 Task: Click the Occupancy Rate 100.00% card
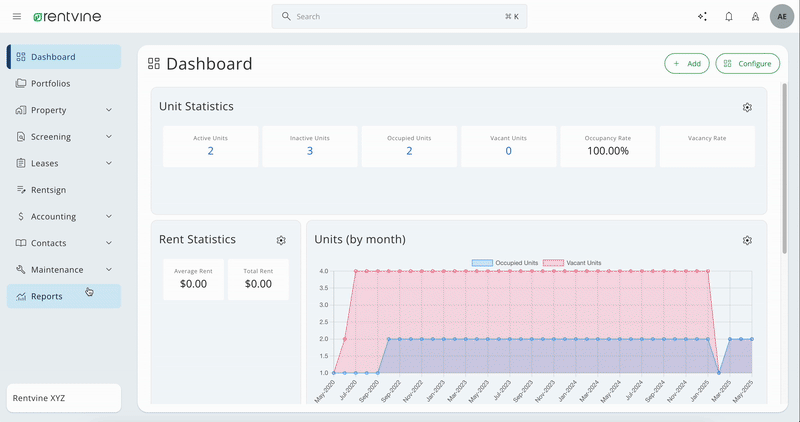point(608,146)
